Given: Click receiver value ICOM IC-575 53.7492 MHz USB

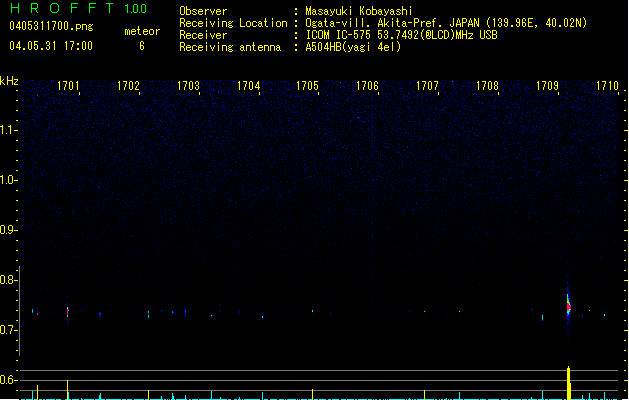Looking at the screenshot, I should pyautogui.click(x=401, y=35).
